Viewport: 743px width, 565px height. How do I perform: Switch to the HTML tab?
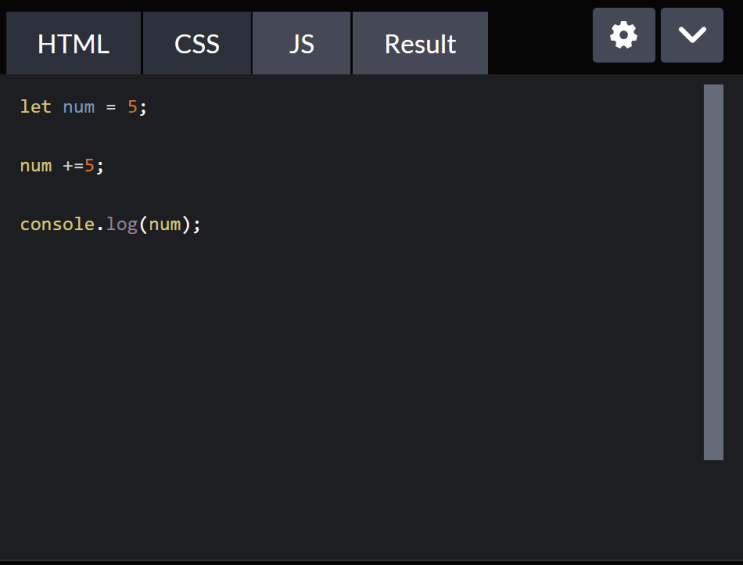[x=73, y=44]
